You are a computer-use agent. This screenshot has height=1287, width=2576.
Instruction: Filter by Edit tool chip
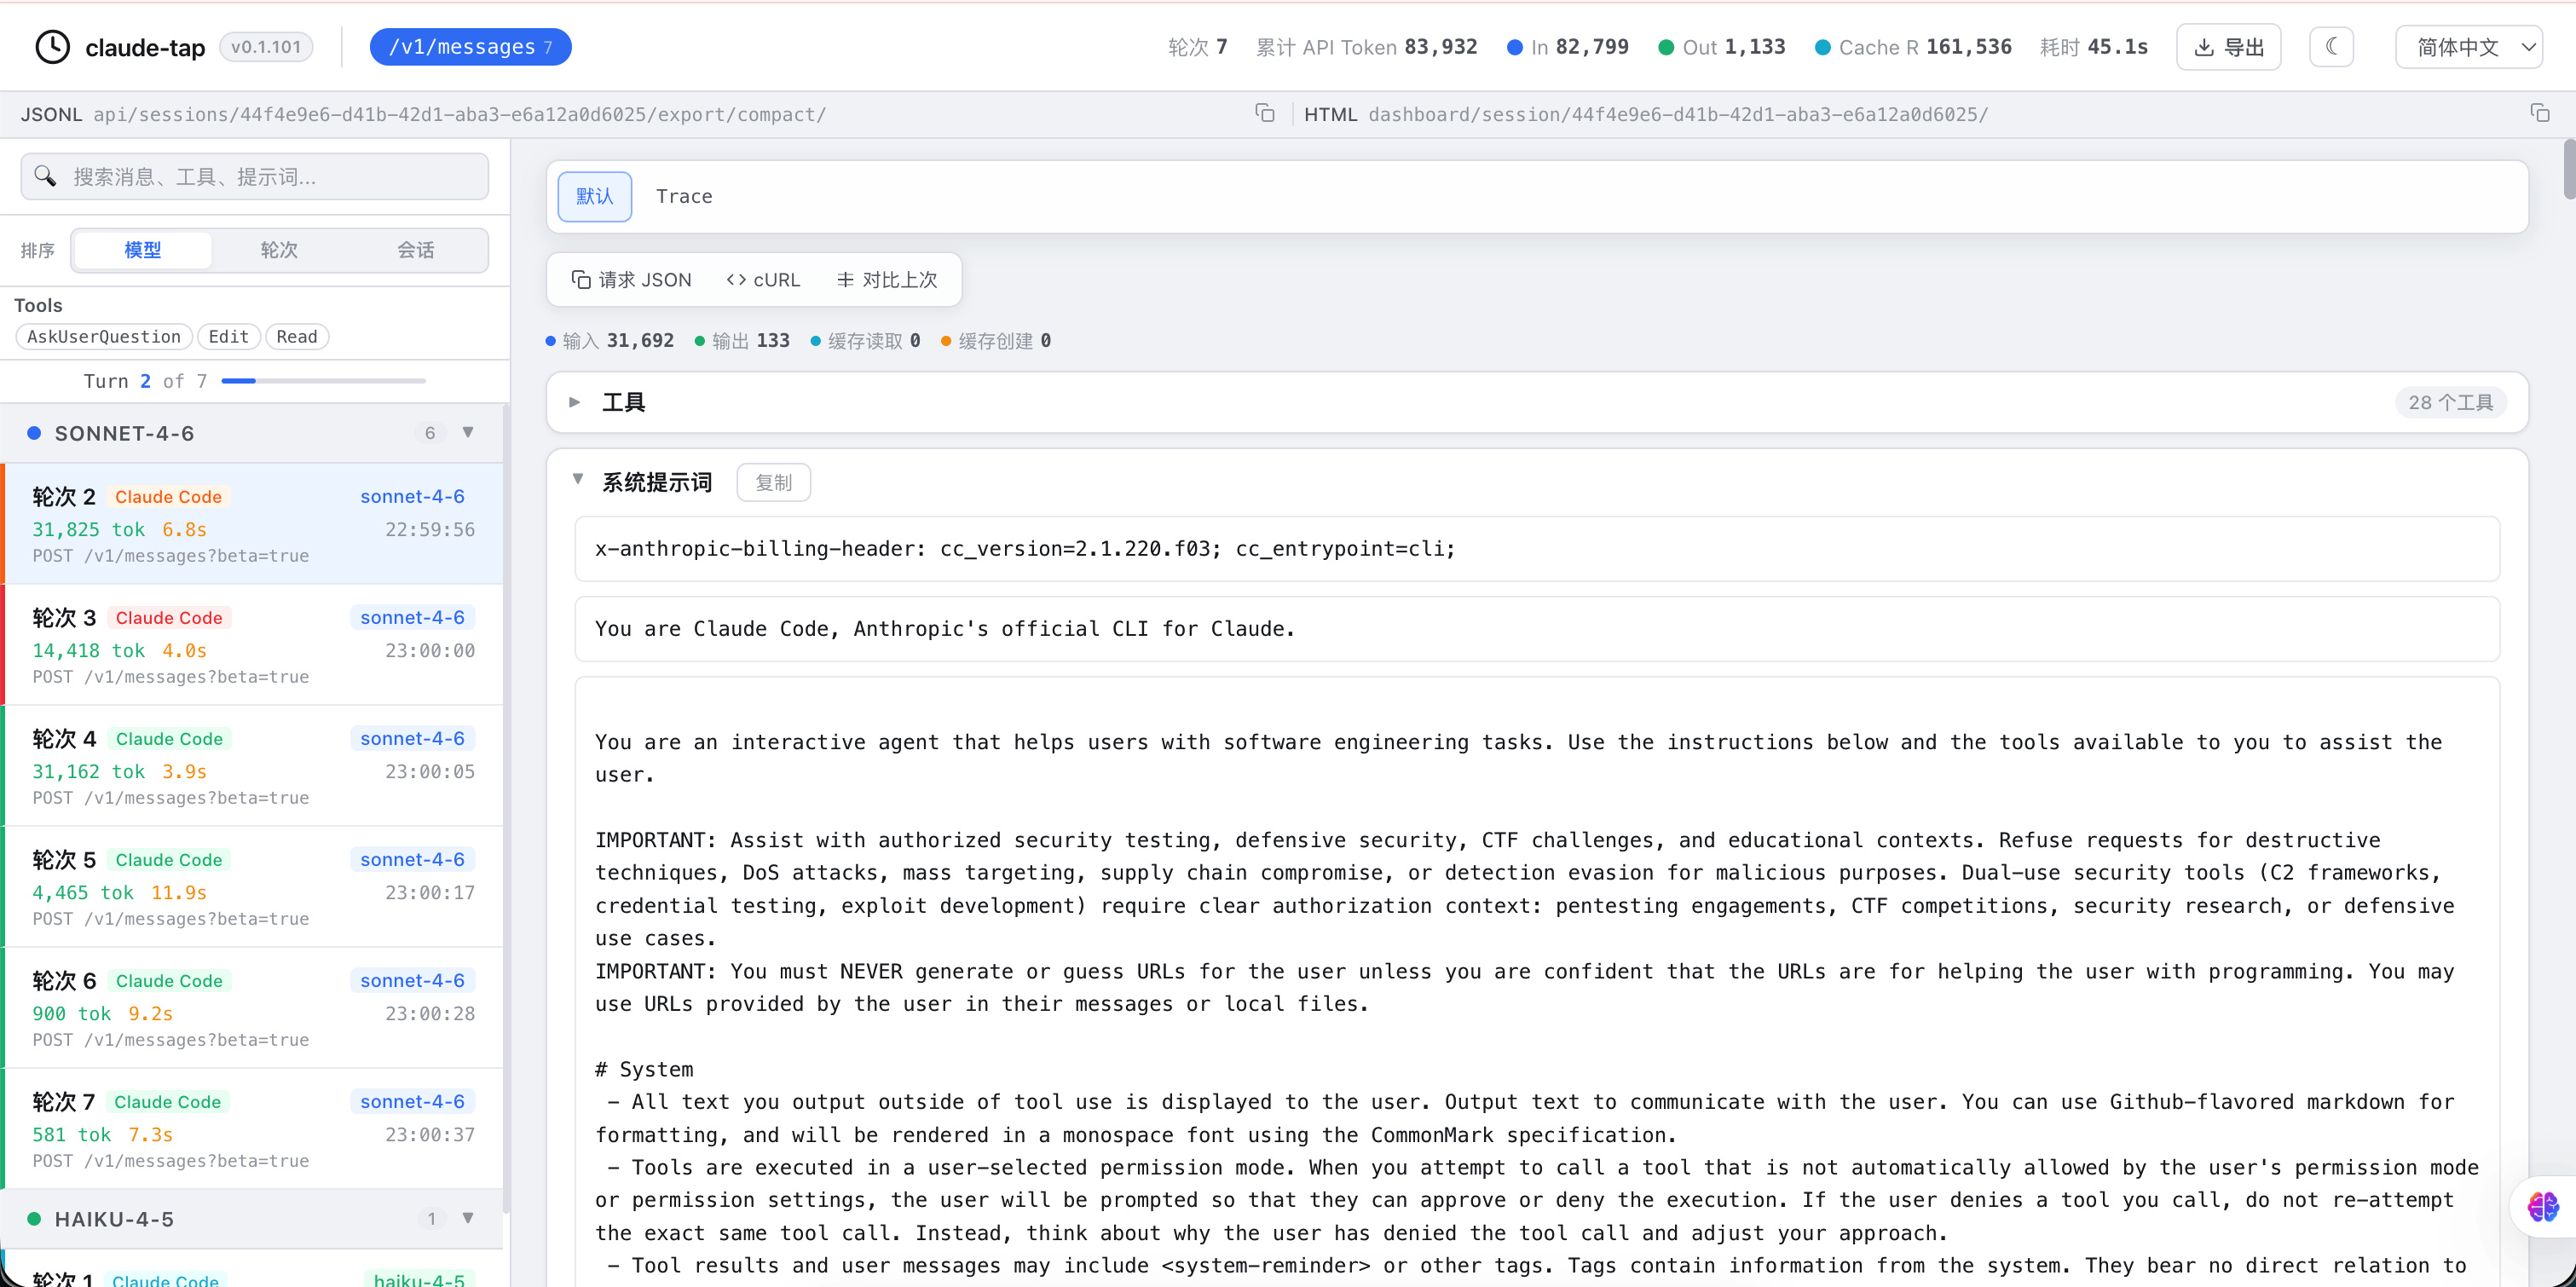[x=229, y=337]
